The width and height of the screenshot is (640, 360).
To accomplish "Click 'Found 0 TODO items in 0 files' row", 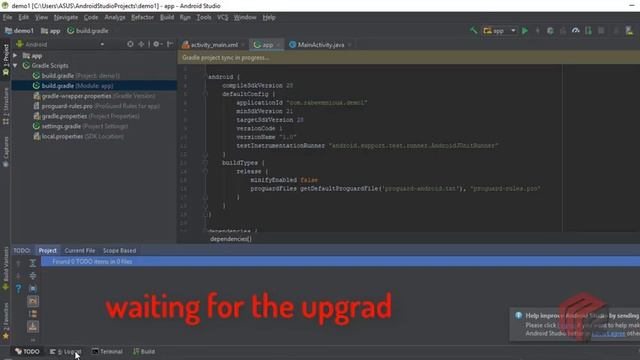I will pyautogui.click(x=340, y=262).
